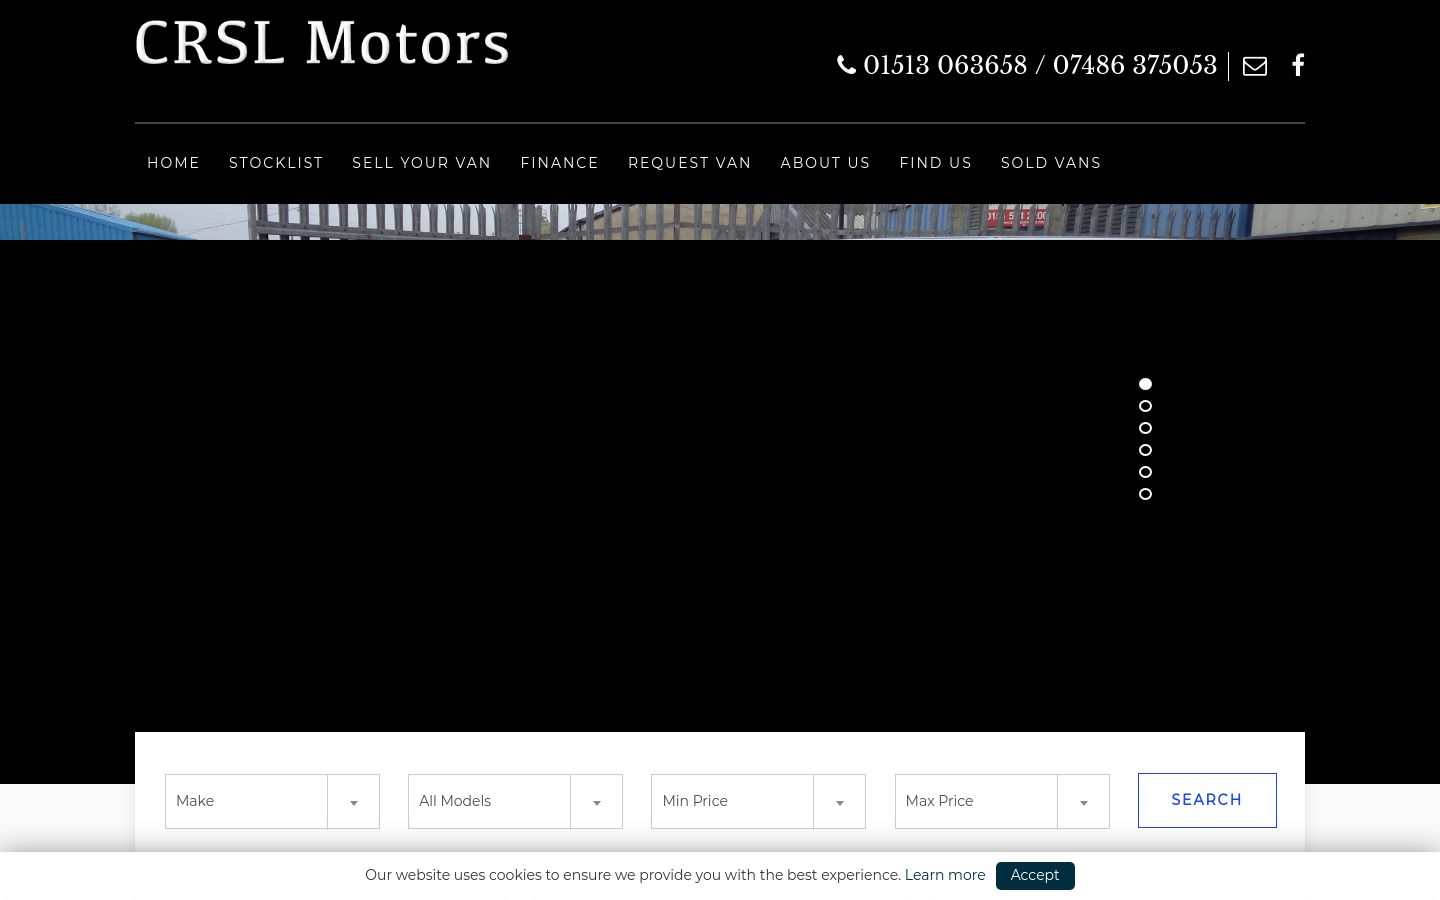The height and width of the screenshot is (900, 1440).
Task: Open the All Models dropdown
Action: click(x=515, y=801)
